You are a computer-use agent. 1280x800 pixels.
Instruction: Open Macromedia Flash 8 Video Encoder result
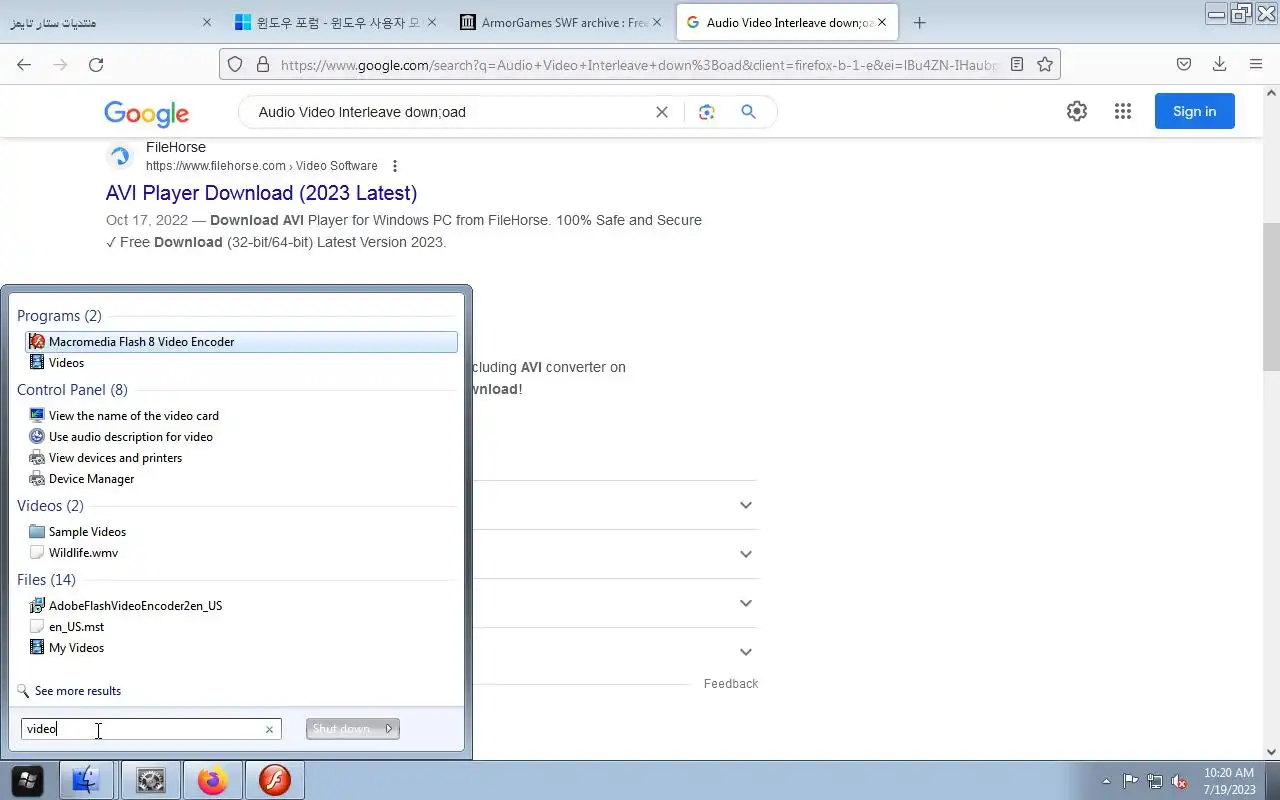(x=241, y=342)
